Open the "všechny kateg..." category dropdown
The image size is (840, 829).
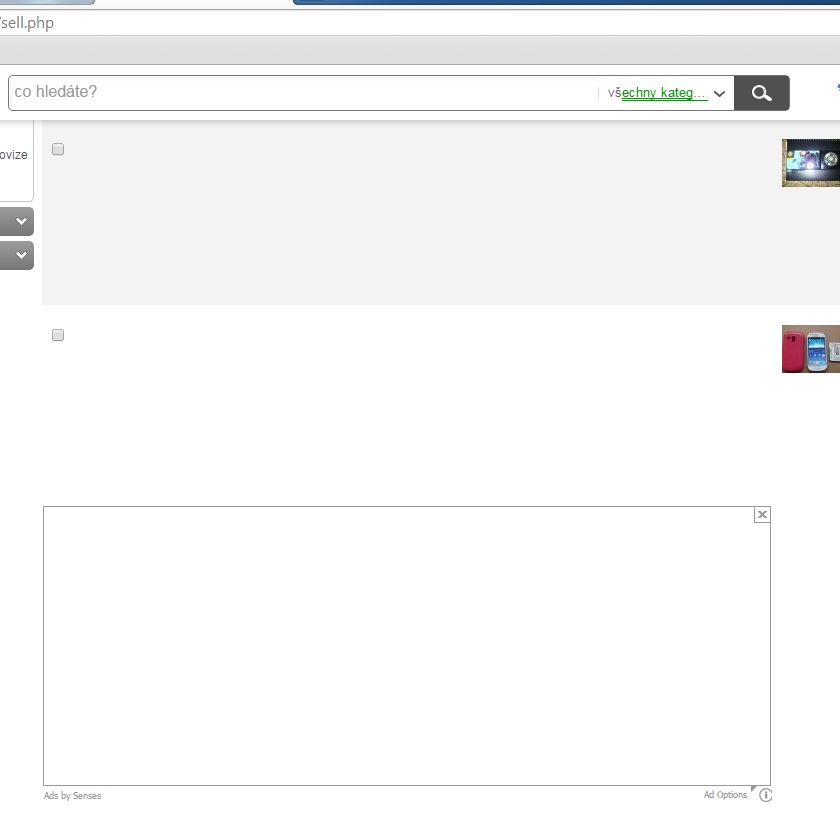click(x=666, y=93)
